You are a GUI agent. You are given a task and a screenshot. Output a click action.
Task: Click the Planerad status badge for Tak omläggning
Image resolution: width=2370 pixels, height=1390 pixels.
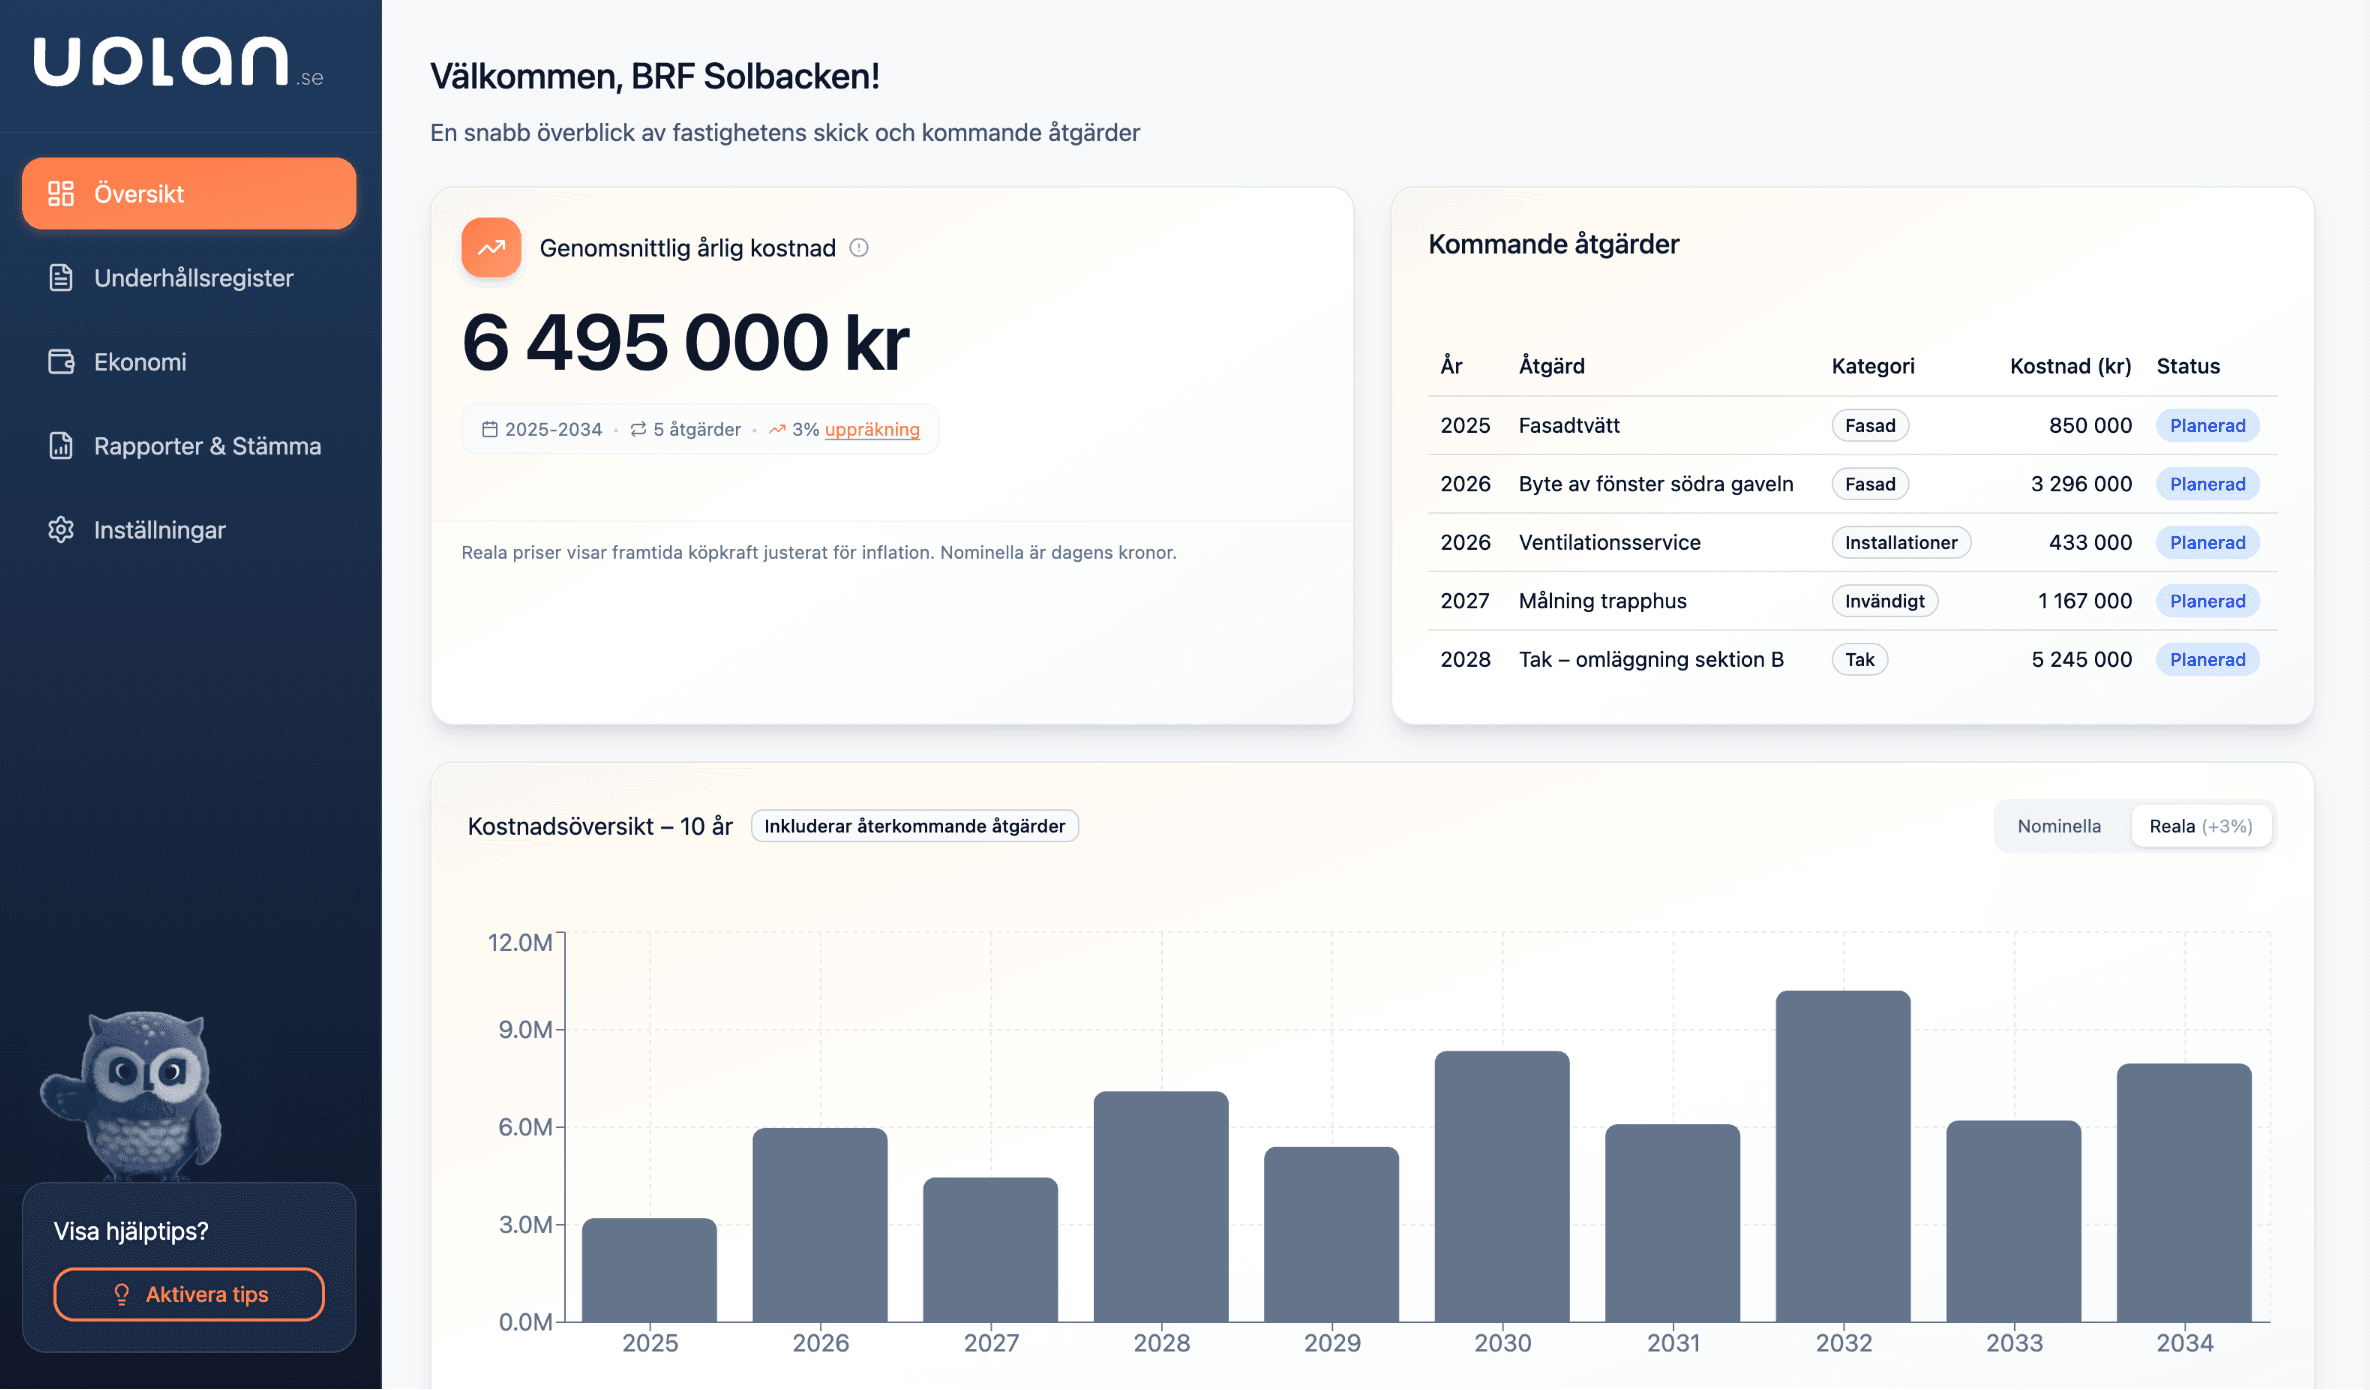(x=2207, y=659)
